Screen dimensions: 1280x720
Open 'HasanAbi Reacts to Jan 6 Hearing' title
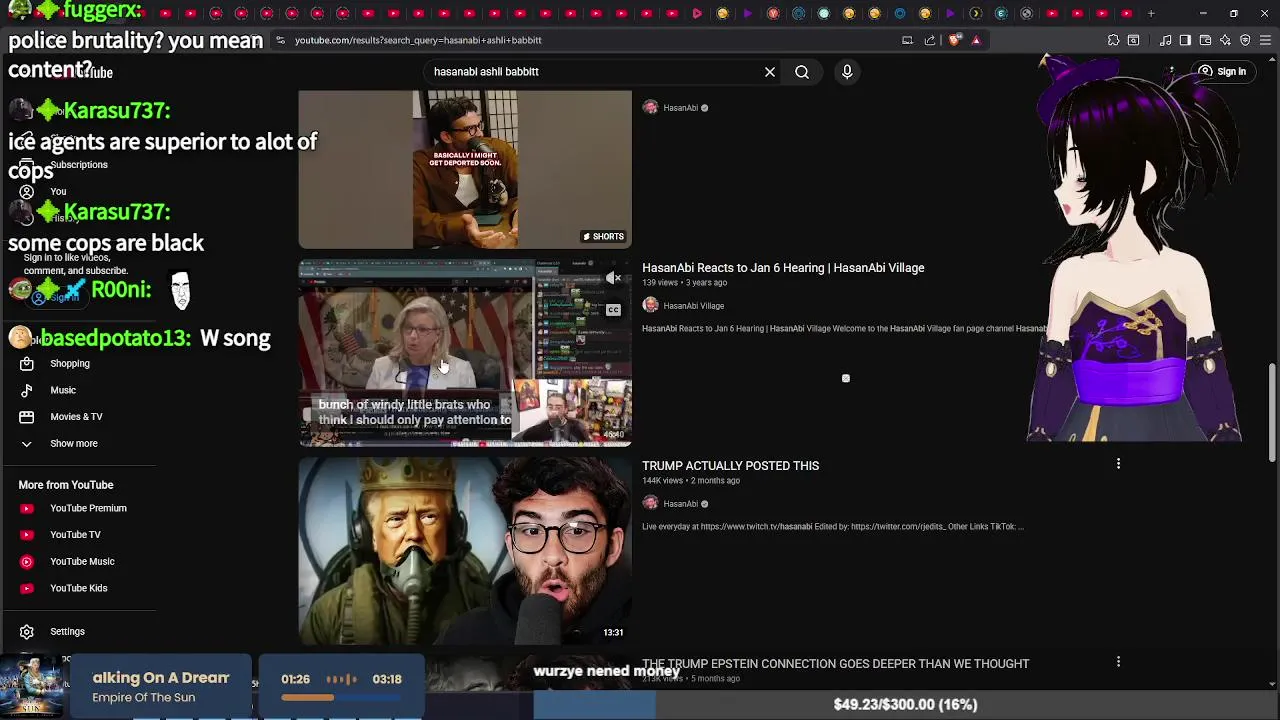[x=783, y=268]
